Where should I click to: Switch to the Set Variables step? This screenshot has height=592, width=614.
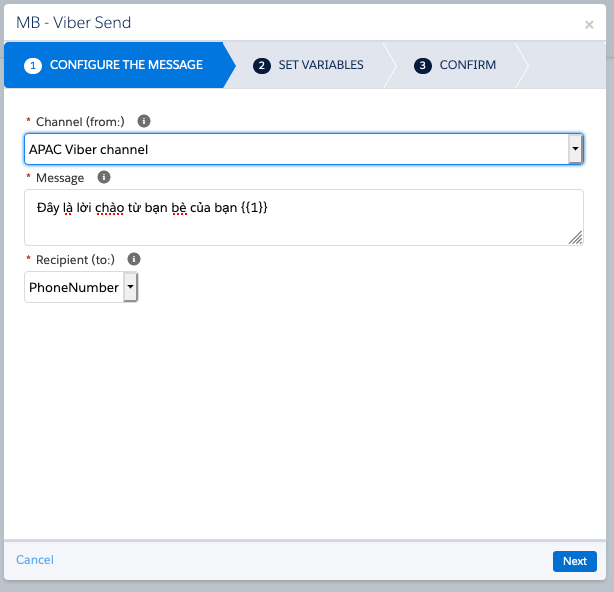320,65
